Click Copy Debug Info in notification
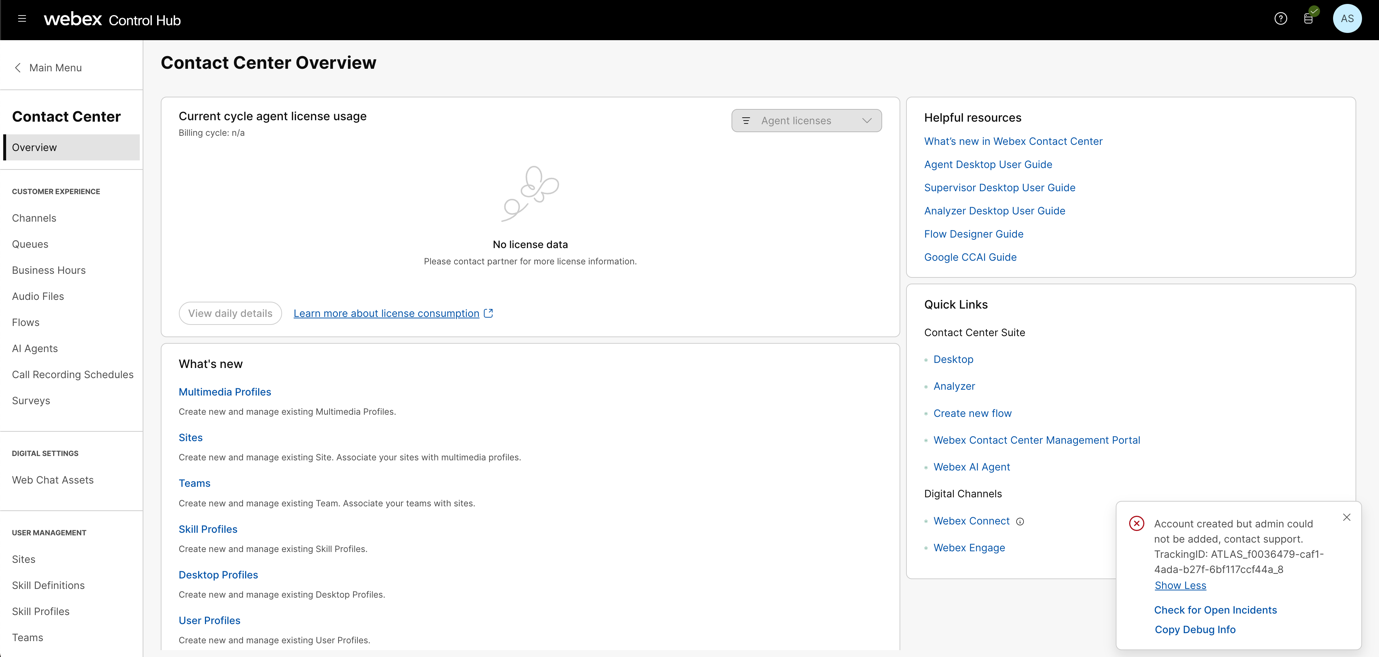Viewport: 1379px width, 657px height. click(1195, 630)
